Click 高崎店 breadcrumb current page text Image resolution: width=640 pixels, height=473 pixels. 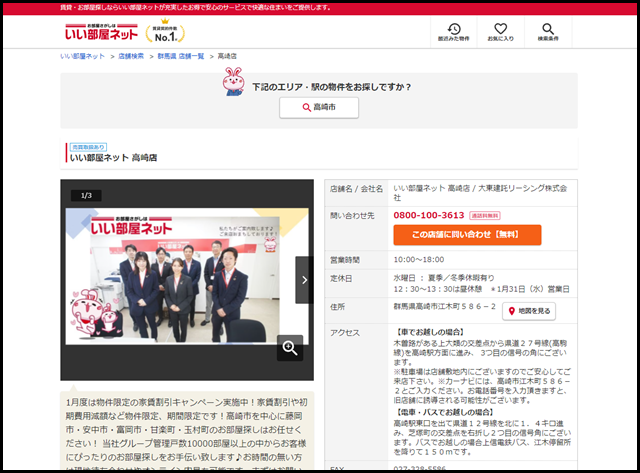227,56
